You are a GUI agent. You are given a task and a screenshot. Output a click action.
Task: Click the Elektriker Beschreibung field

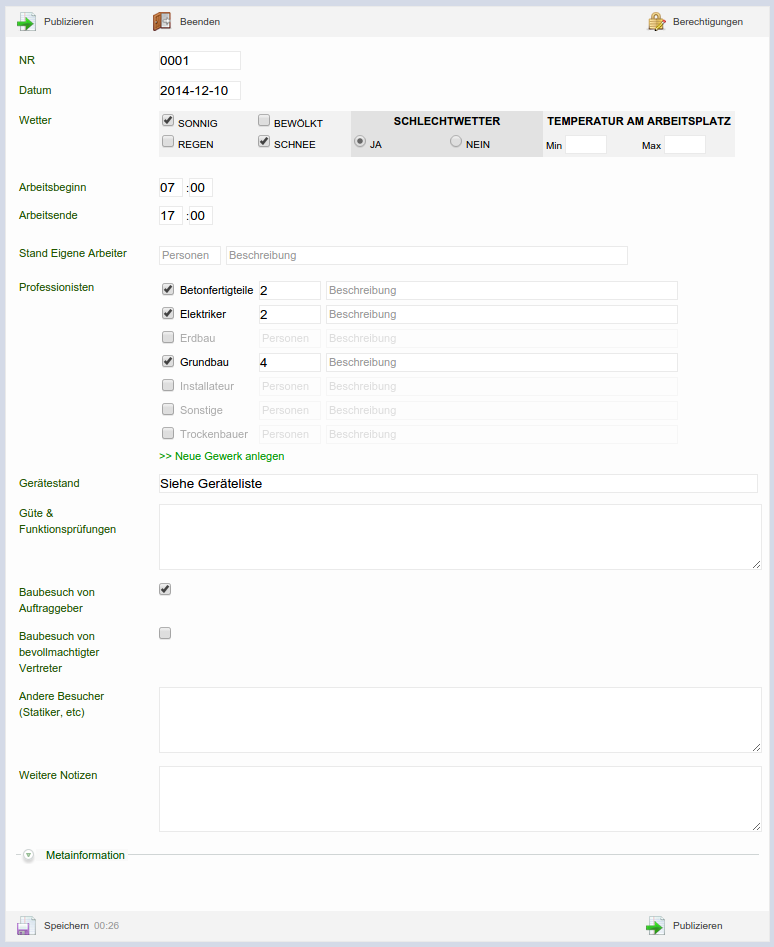501,315
